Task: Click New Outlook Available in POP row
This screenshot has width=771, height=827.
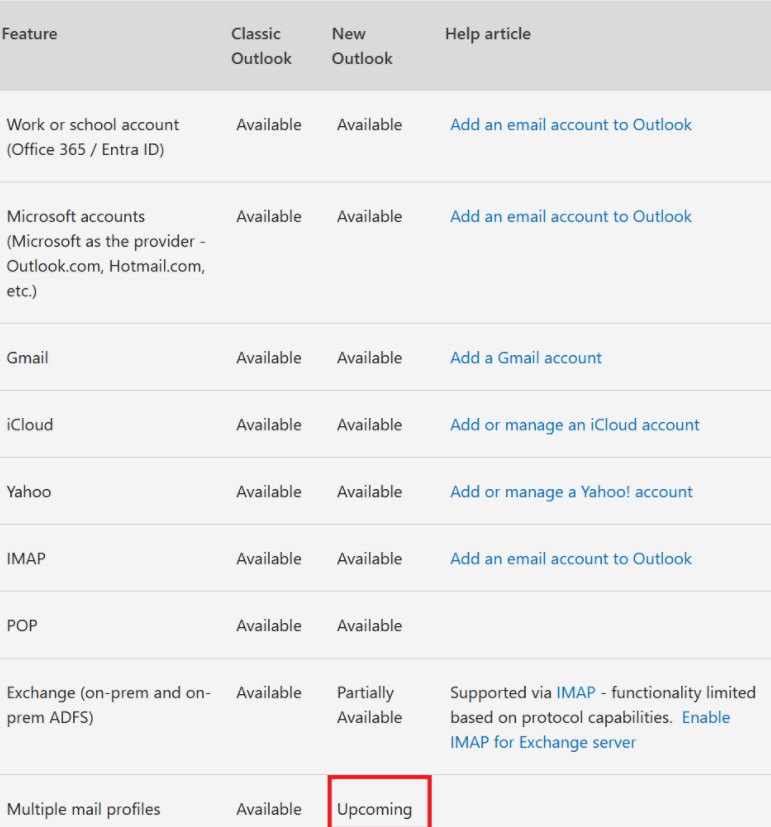Action: (x=369, y=626)
